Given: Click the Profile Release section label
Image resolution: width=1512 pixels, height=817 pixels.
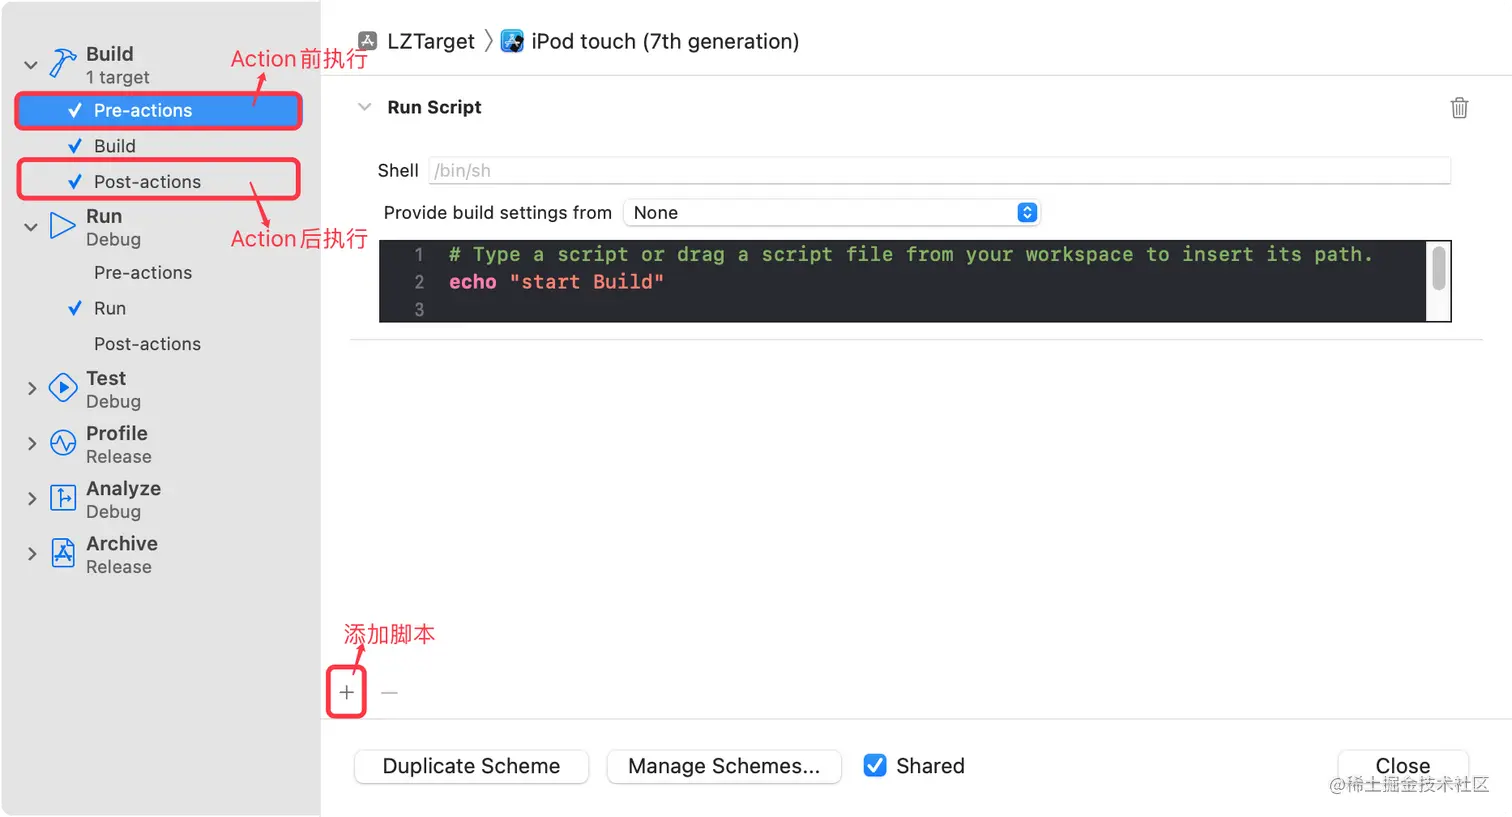Looking at the screenshot, I should tap(118, 444).
